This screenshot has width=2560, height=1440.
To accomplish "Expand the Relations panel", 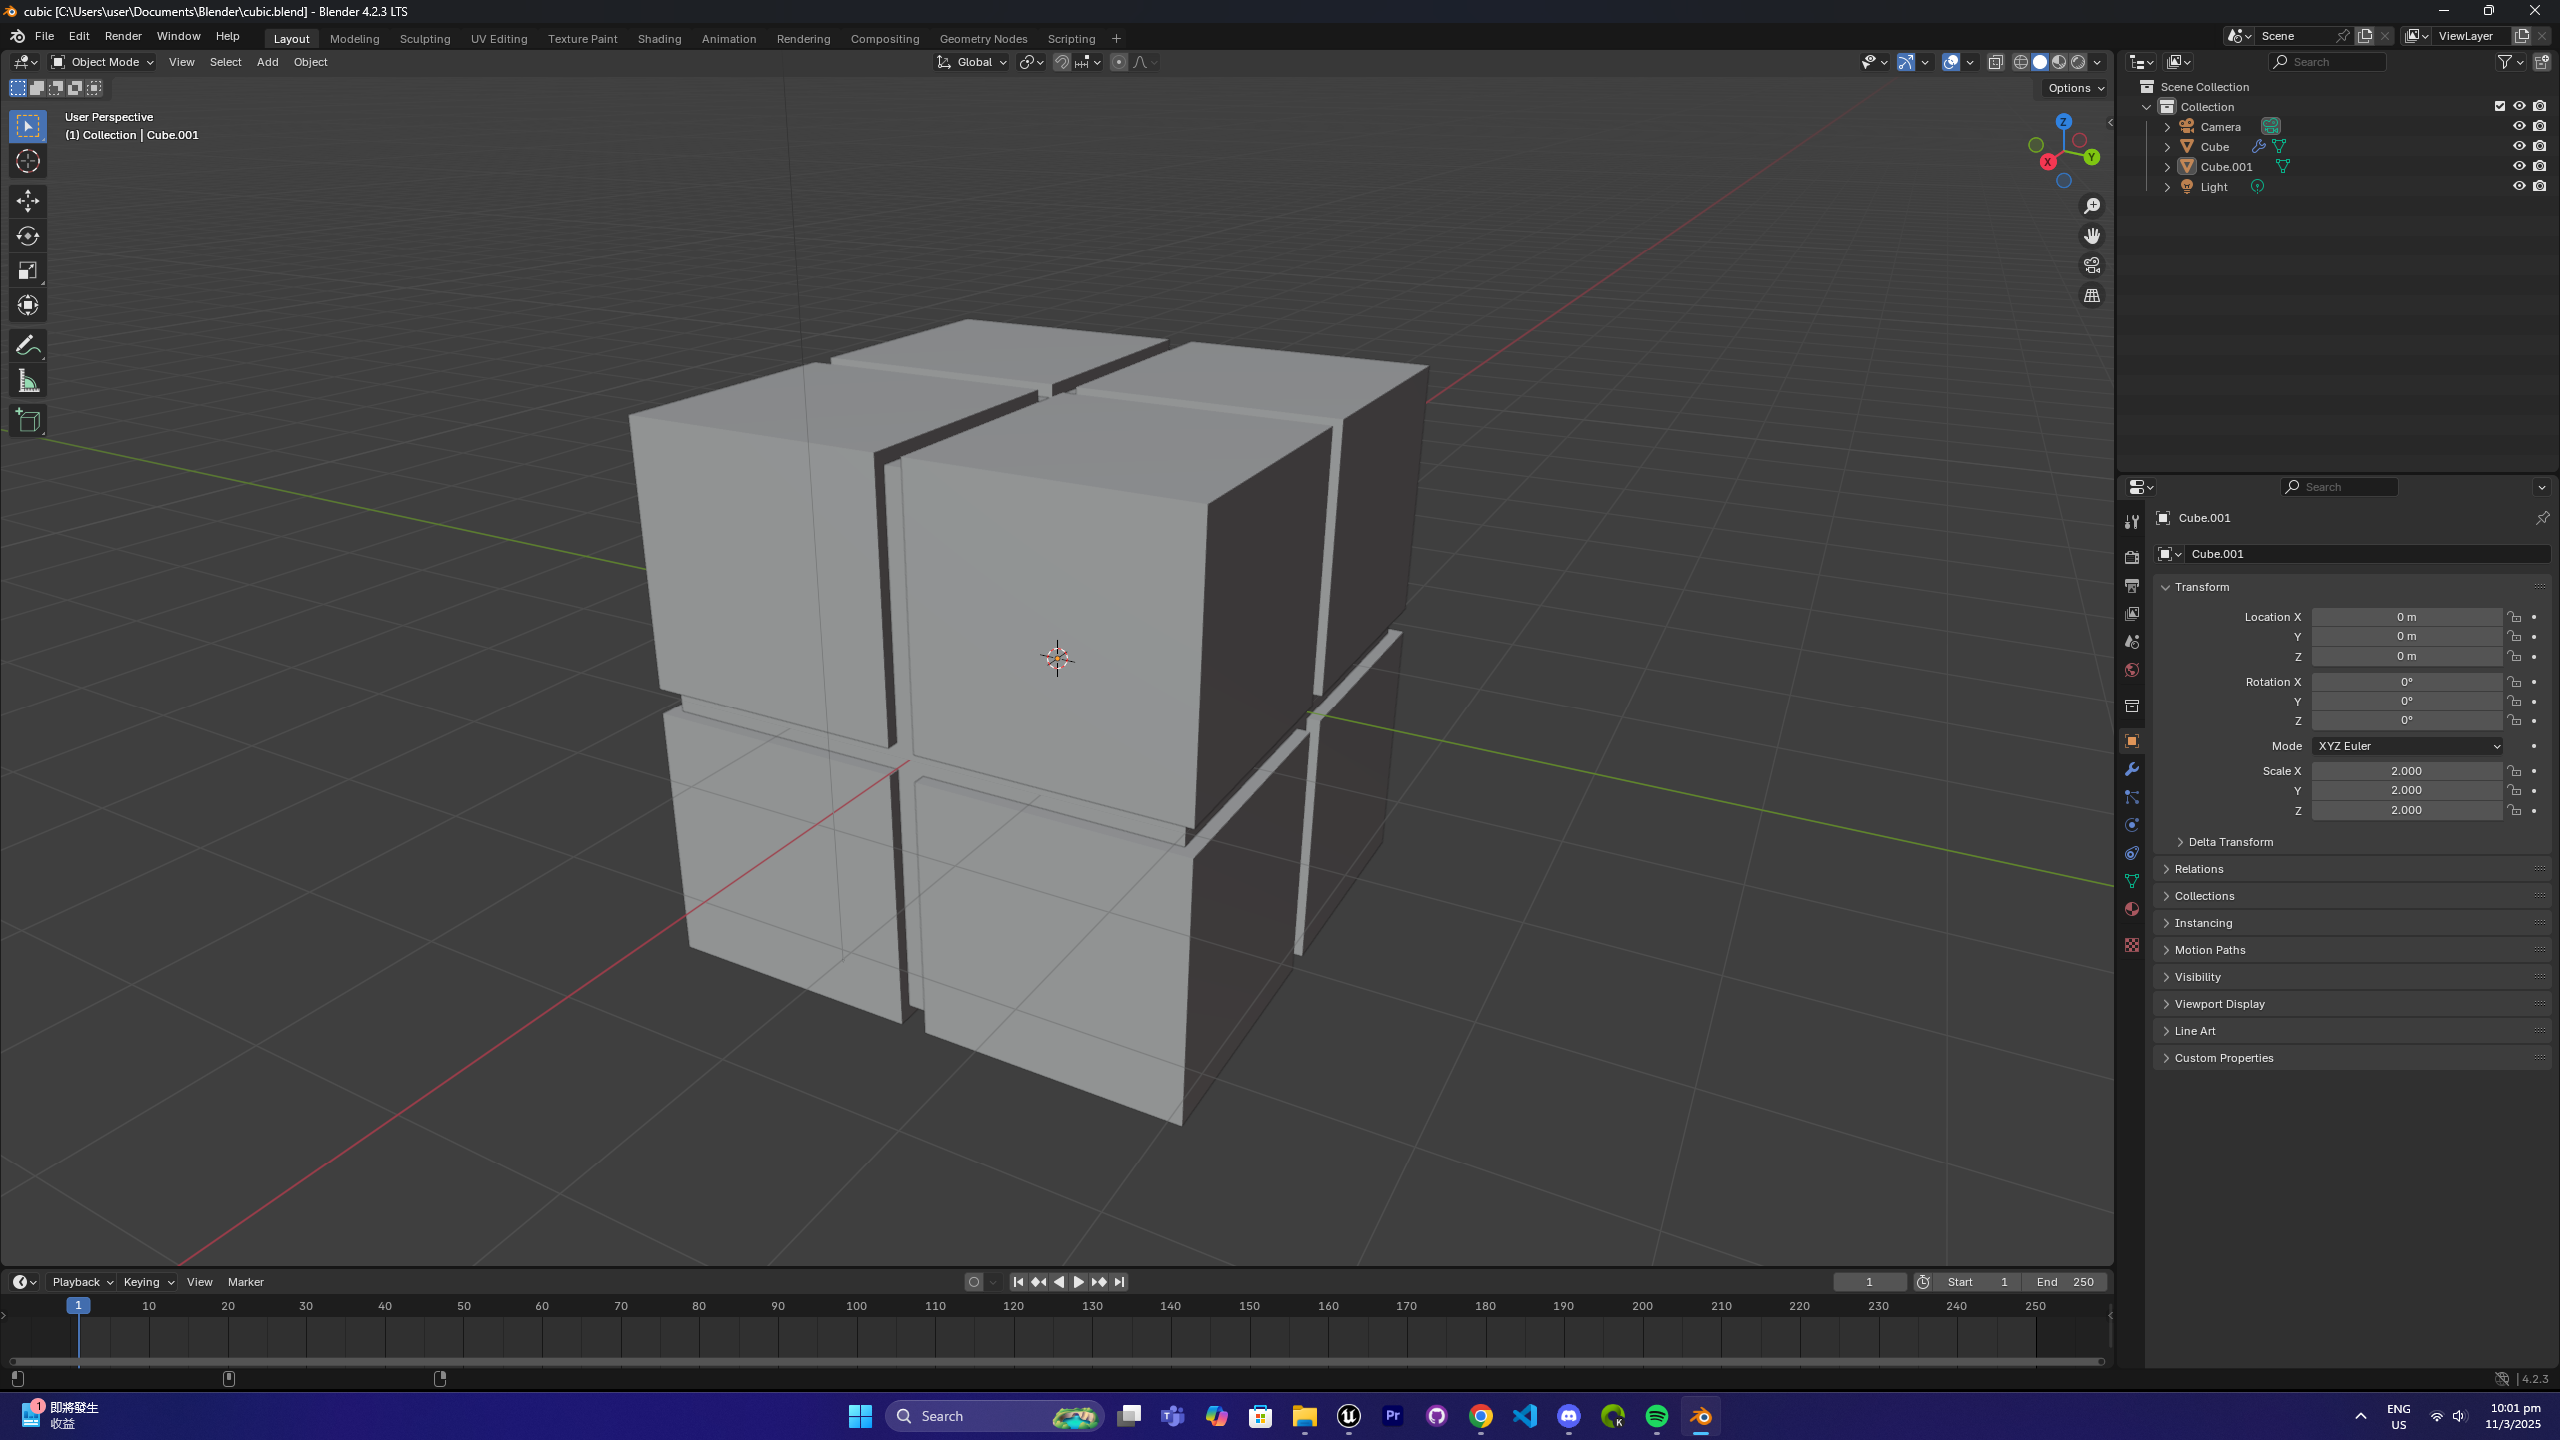I will click(2198, 869).
